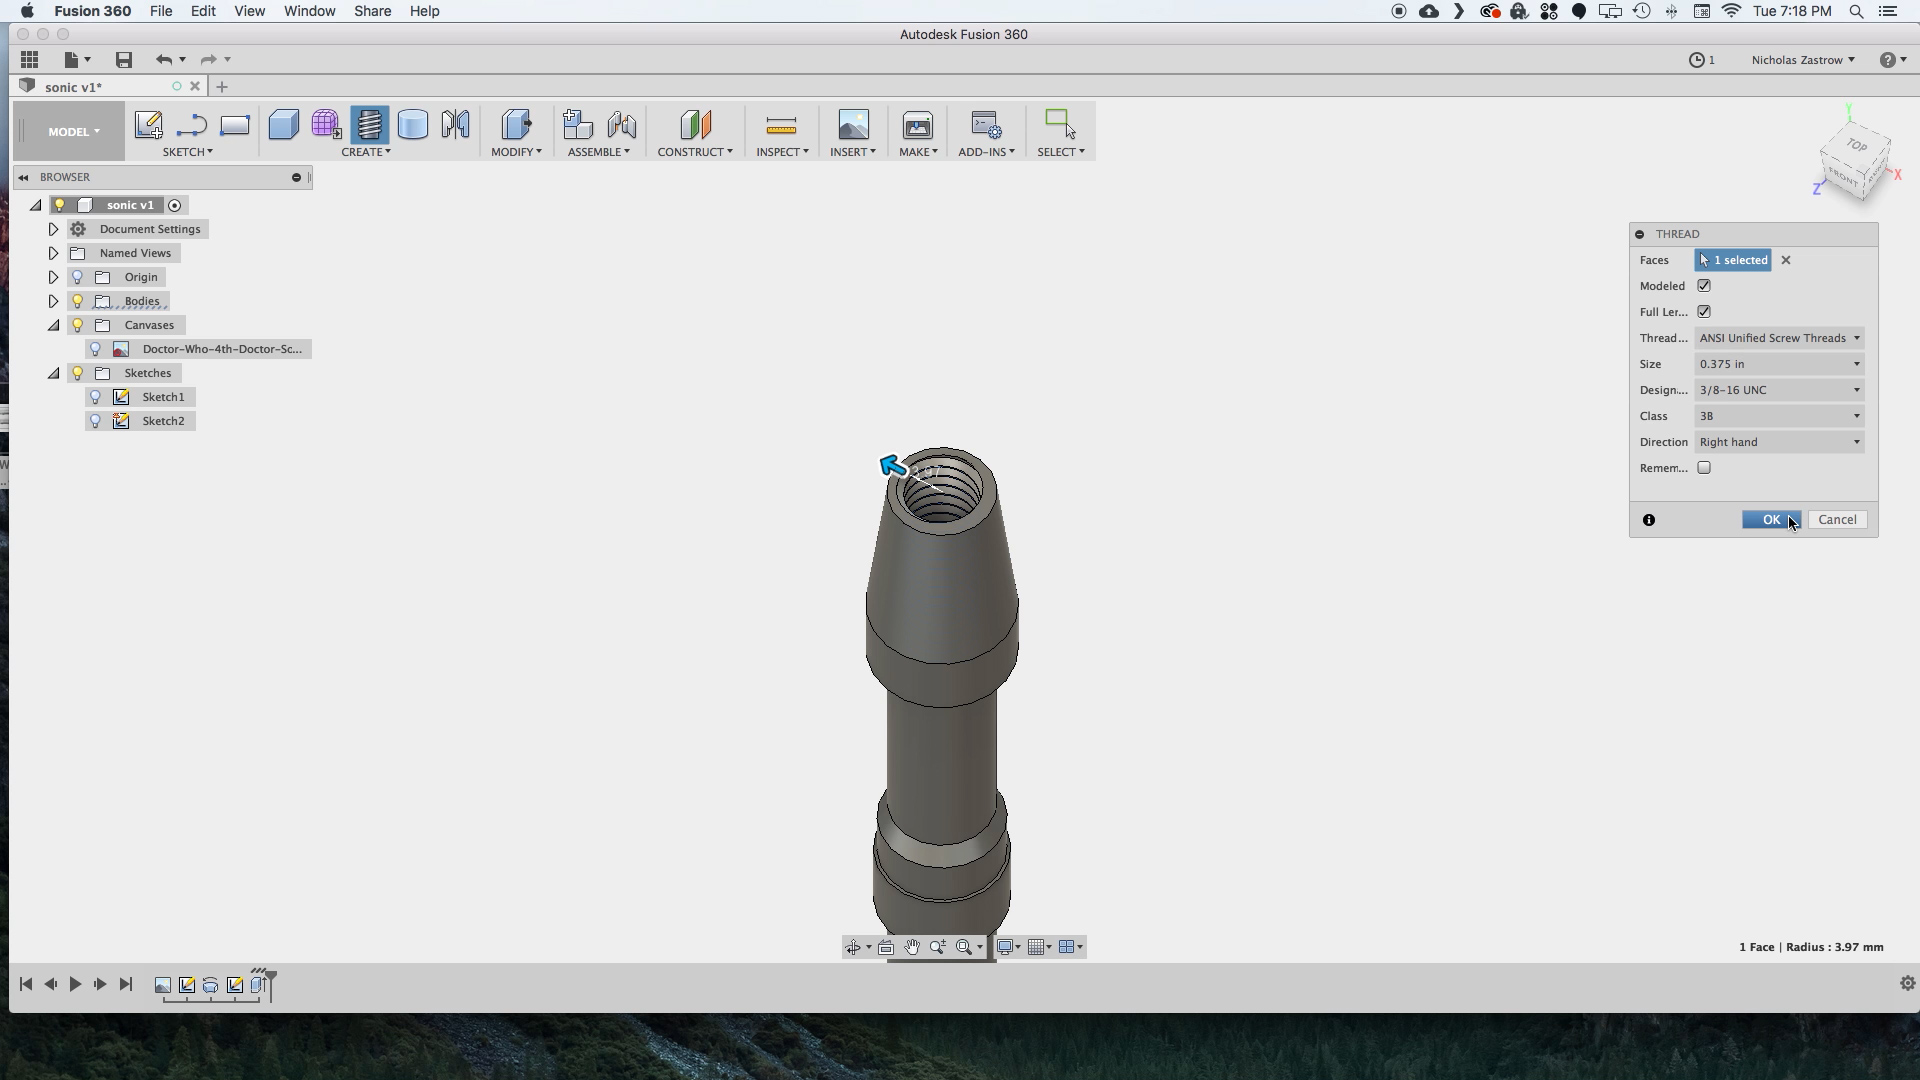Choose the Rectangle sketch tool
1920x1080 pixels.
tap(235, 125)
